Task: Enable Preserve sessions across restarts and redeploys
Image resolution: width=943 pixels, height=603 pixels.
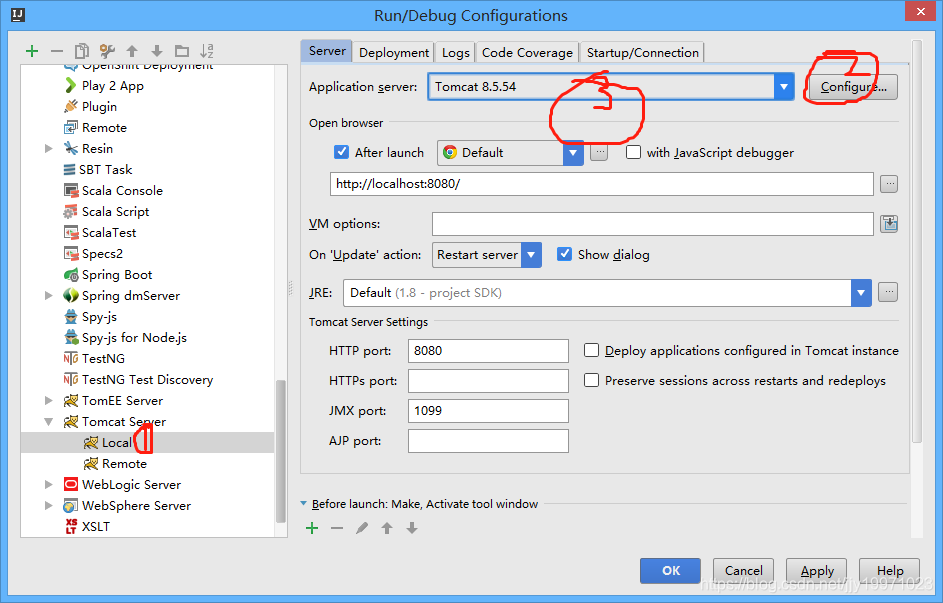Action: click(x=592, y=381)
